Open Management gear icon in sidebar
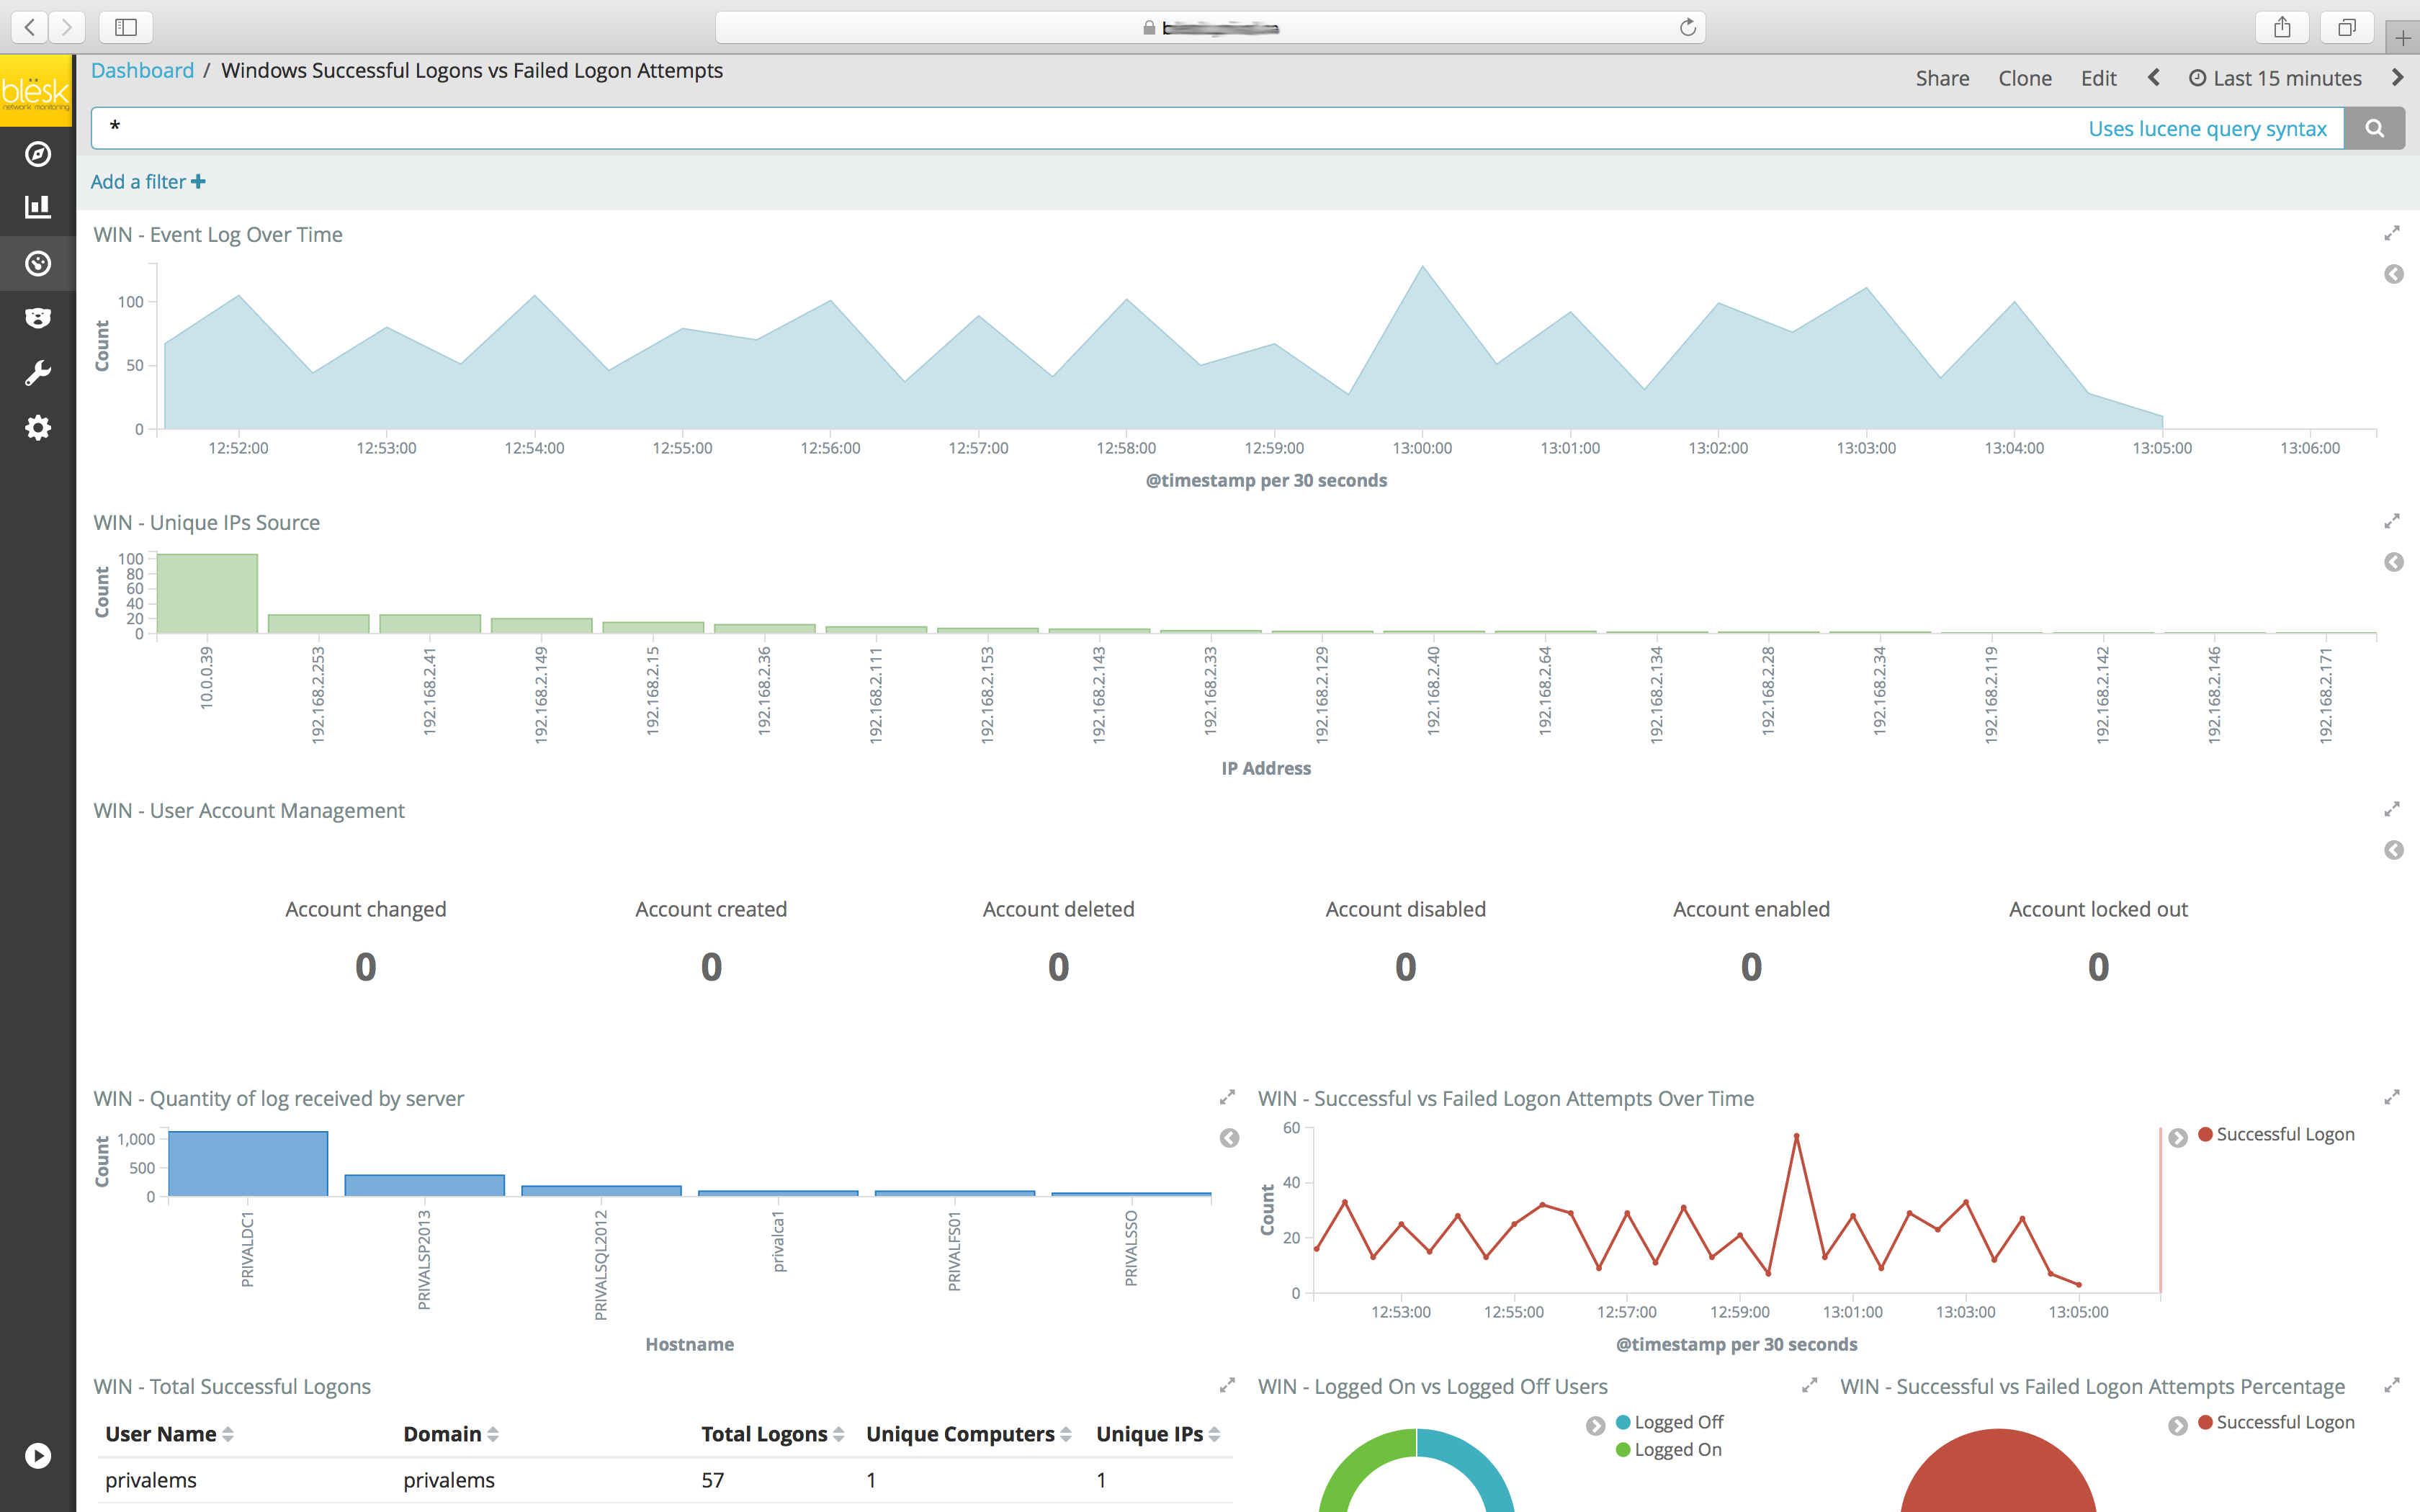Image resolution: width=2420 pixels, height=1512 pixels. [x=38, y=428]
